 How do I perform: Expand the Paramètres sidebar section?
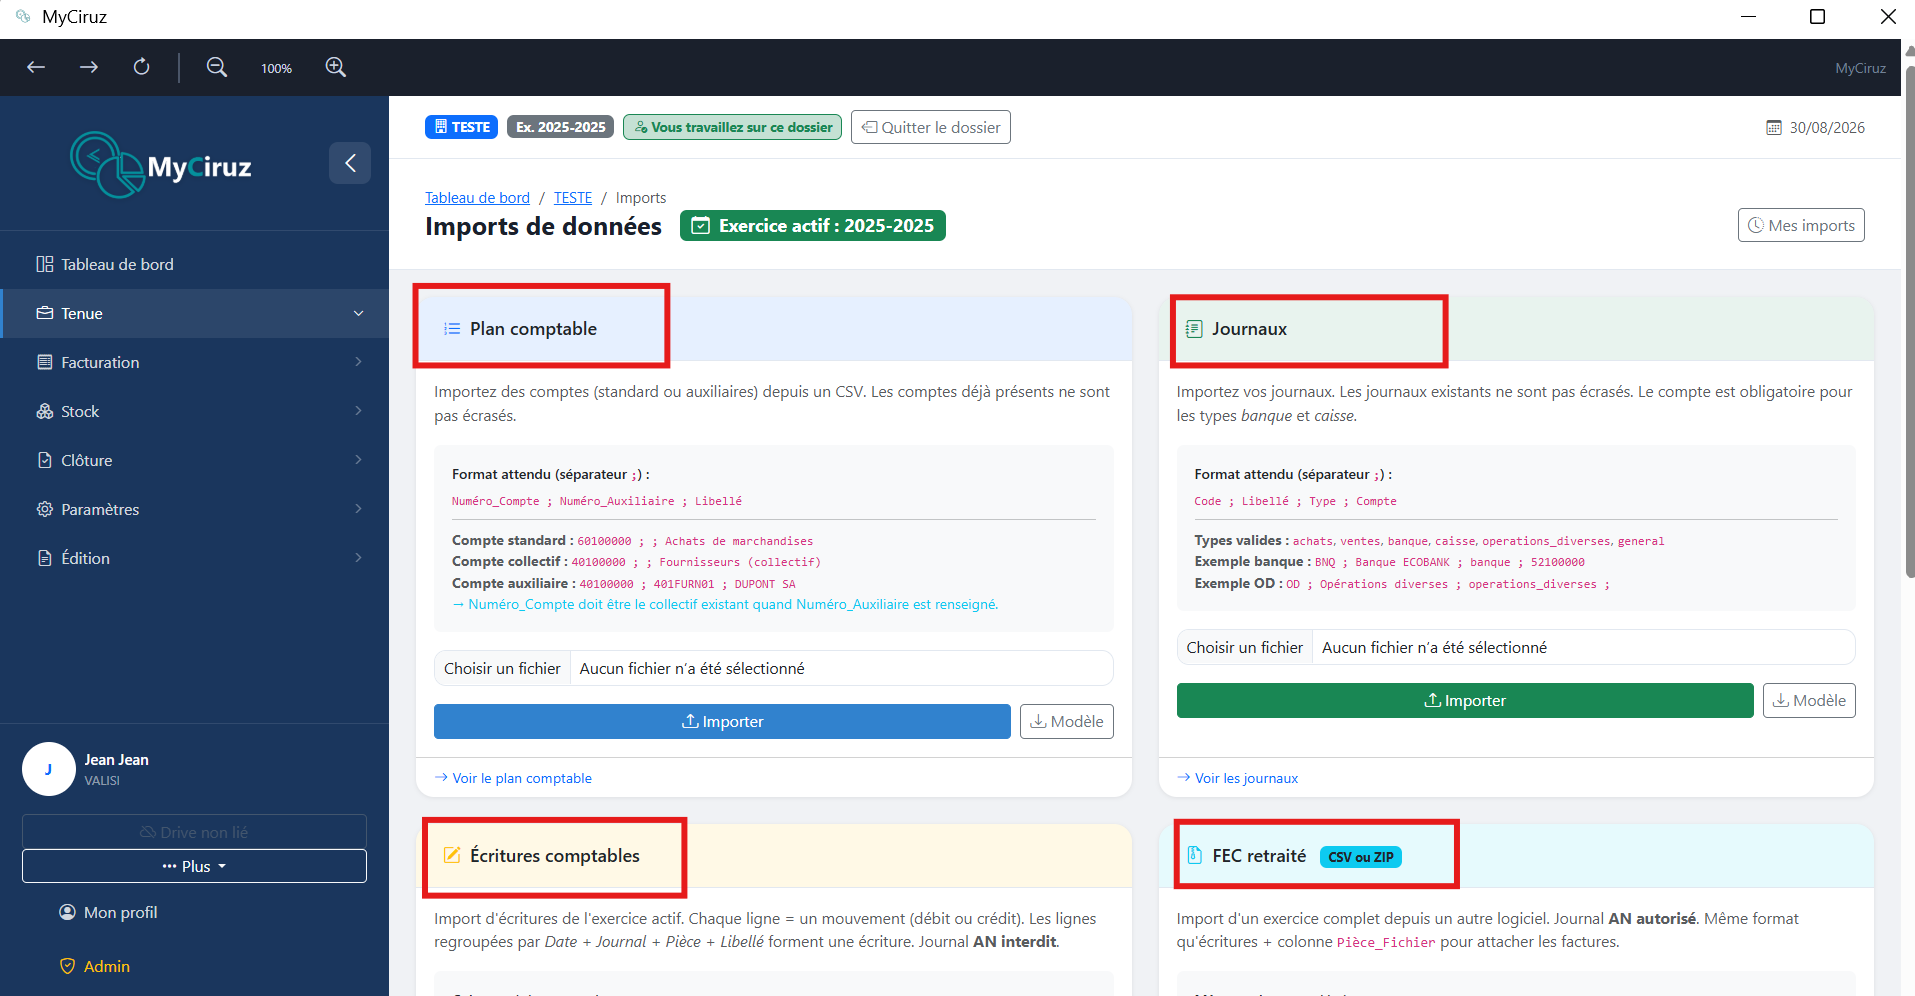pos(195,509)
